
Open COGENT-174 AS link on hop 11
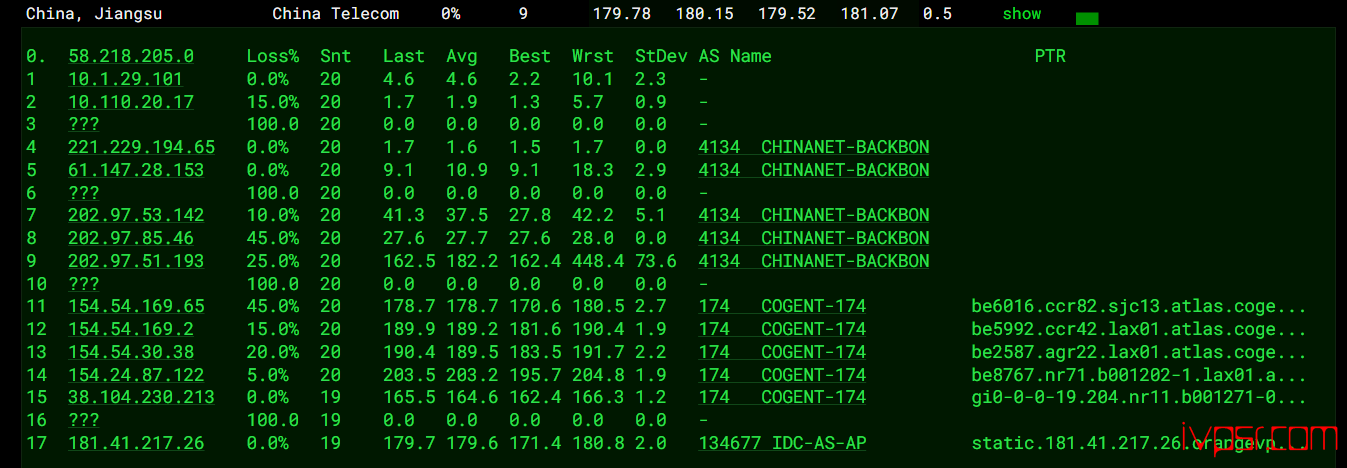782,306
